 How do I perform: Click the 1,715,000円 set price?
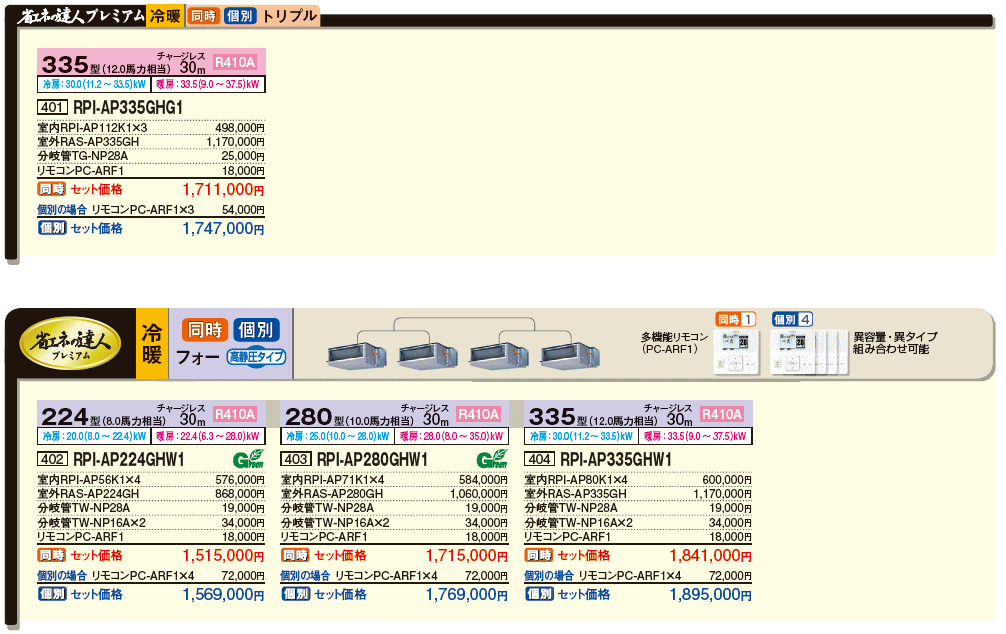pyautogui.click(x=466, y=556)
